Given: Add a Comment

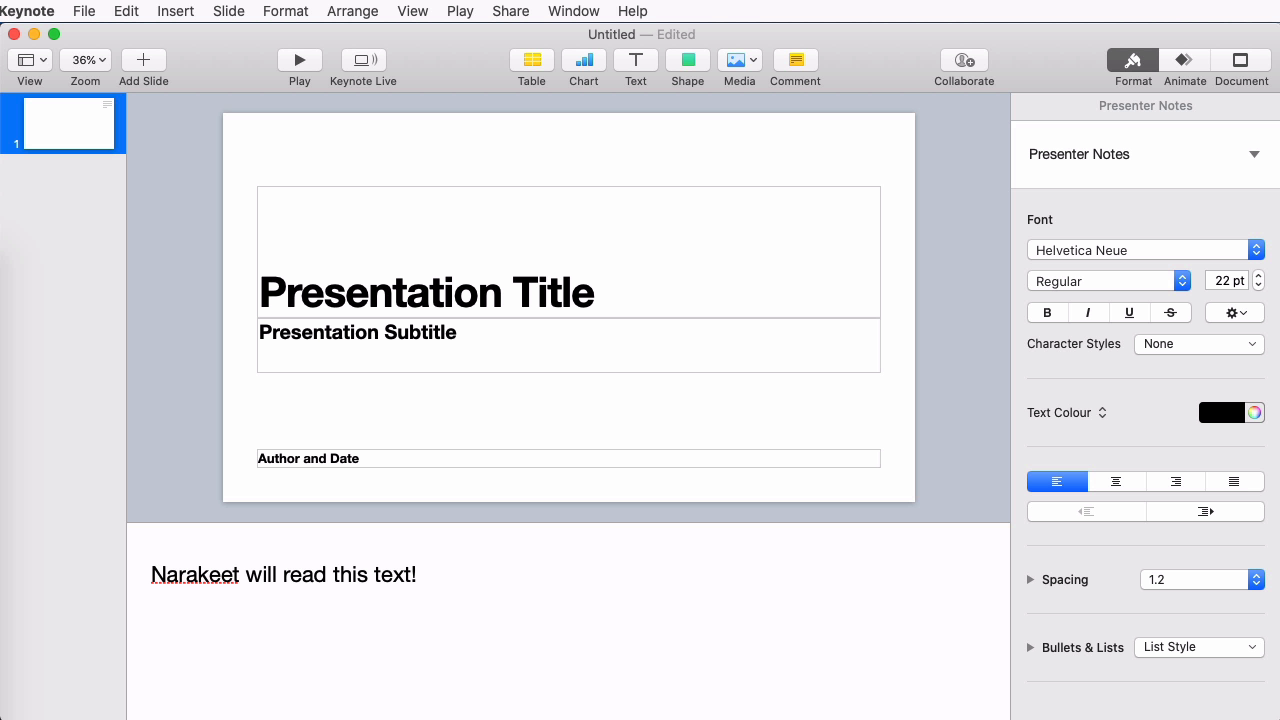Looking at the screenshot, I should (796, 60).
